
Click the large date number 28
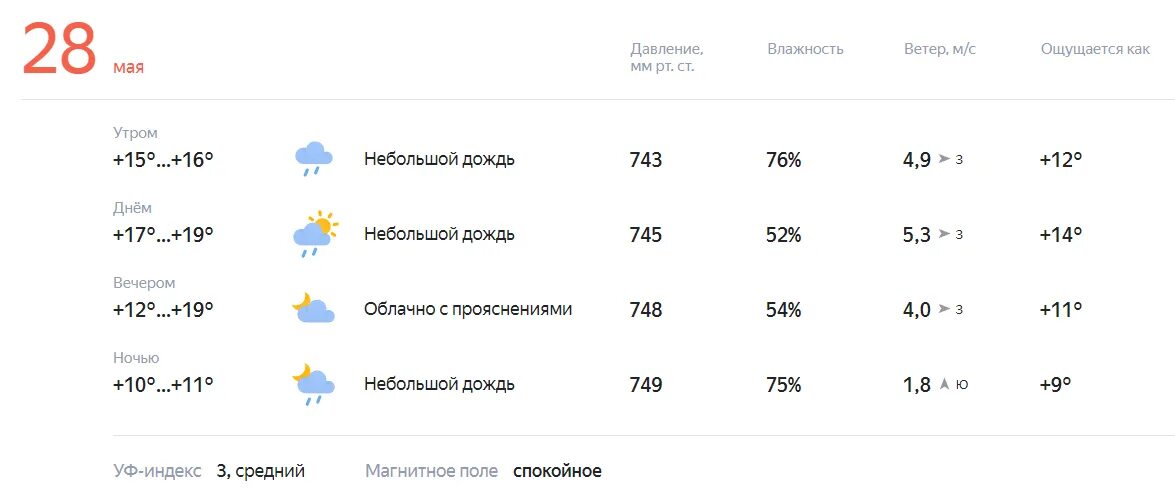click(60, 49)
